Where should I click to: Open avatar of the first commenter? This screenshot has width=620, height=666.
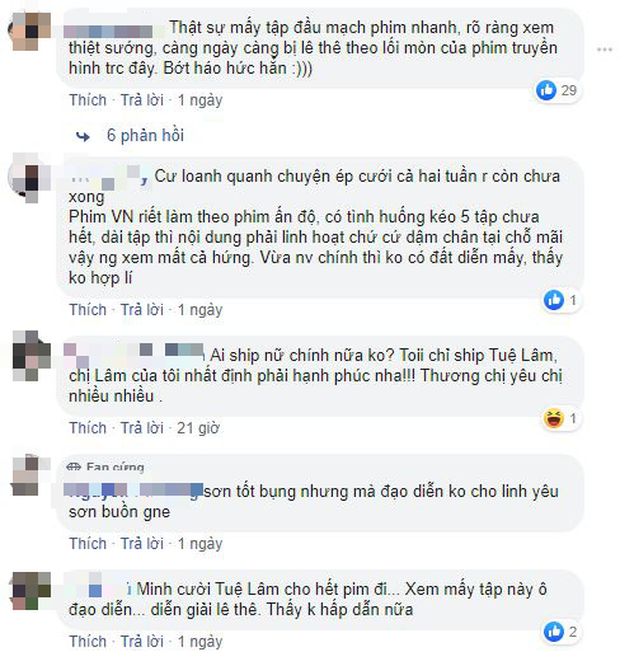point(30,32)
